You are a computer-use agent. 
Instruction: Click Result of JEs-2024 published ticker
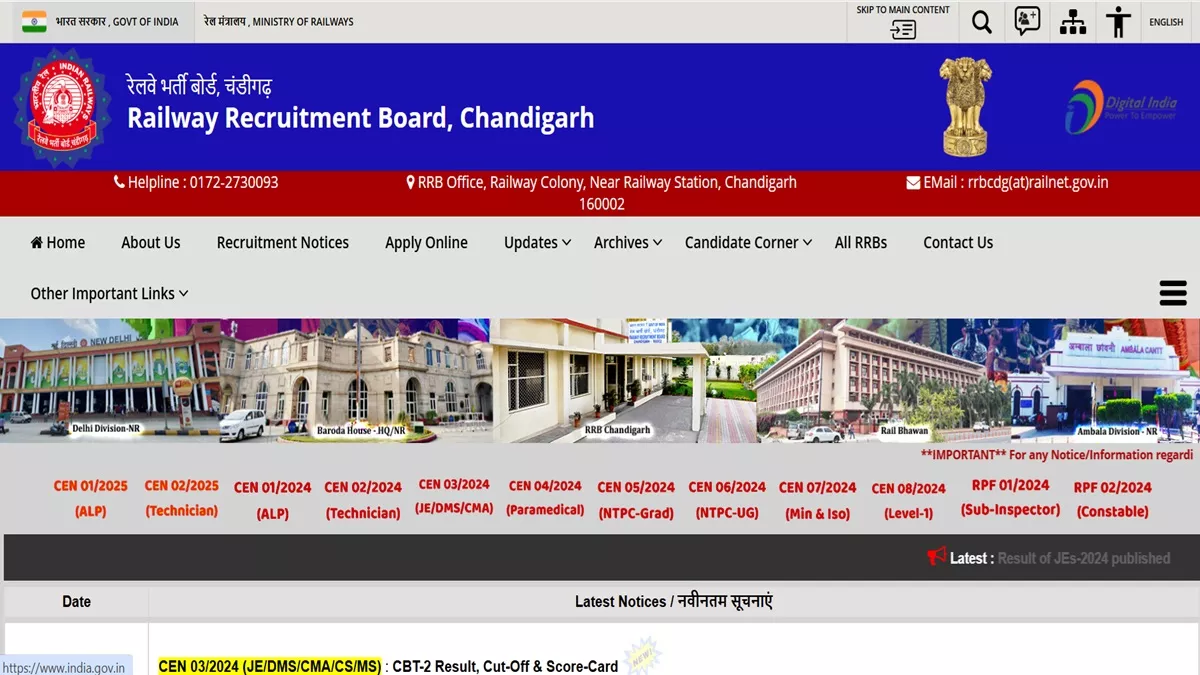point(1084,558)
